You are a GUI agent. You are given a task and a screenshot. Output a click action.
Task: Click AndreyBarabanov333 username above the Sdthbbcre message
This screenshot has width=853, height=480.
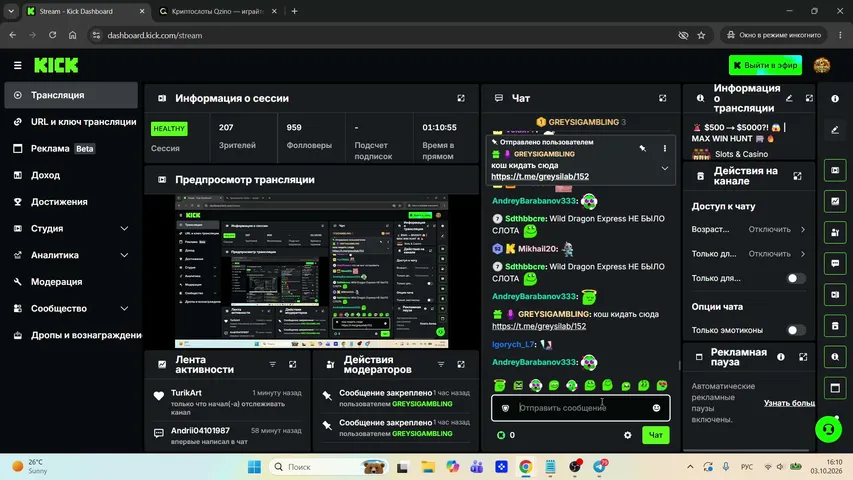[534, 201]
